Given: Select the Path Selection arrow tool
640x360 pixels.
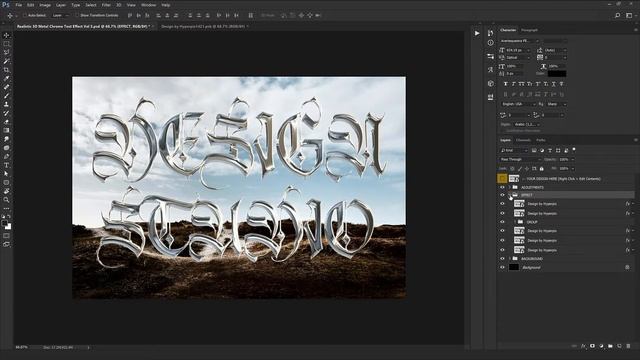Looking at the screenshot, I should point(7,173).
